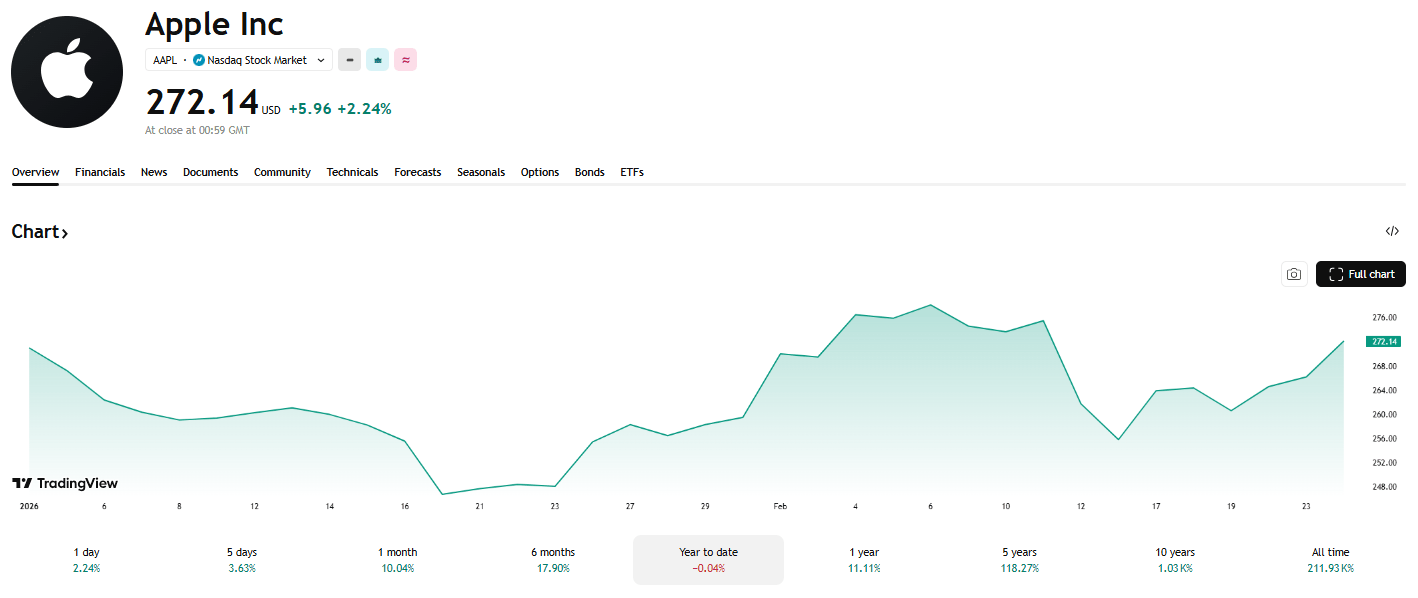This screenshot has width=1418, height=598.
Task: Open the Options tab
Action: tap(539, 172)
